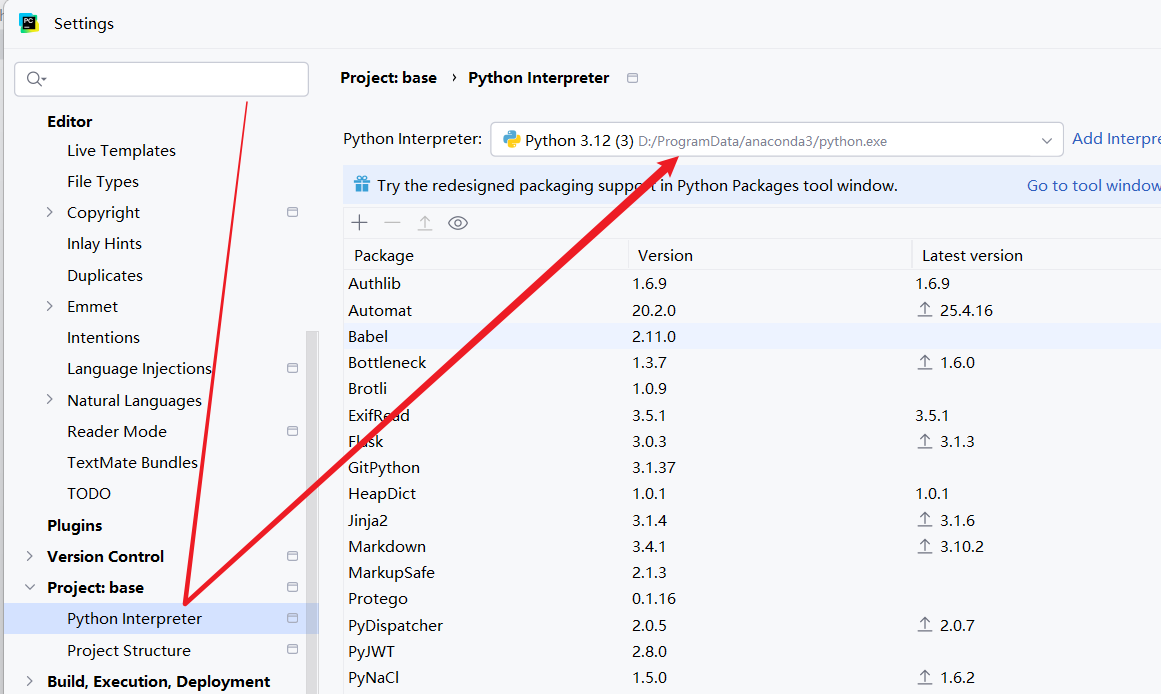Click the upgrade arrow for Flask 3.1.3
The width and height of the screenshot is (1161, 694).
click(x=925, y=441)
